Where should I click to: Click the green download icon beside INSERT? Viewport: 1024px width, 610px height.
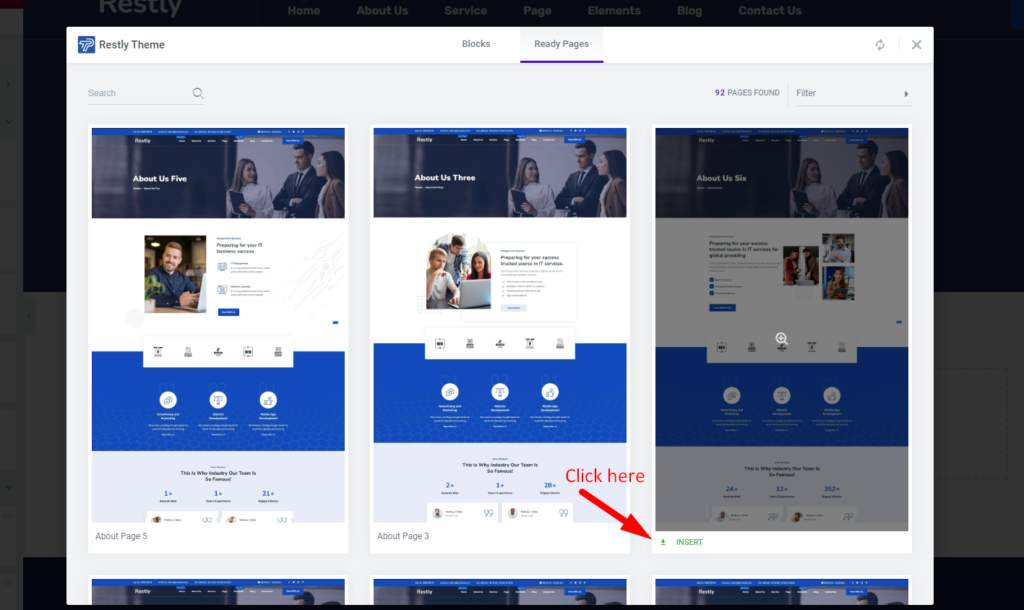point(662,542)
